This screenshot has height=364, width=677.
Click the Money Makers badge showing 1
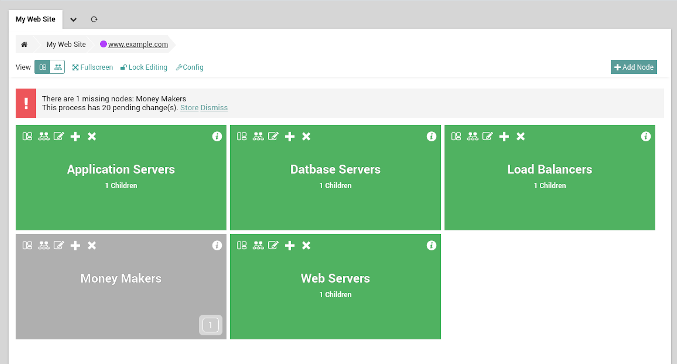(210, 325)
